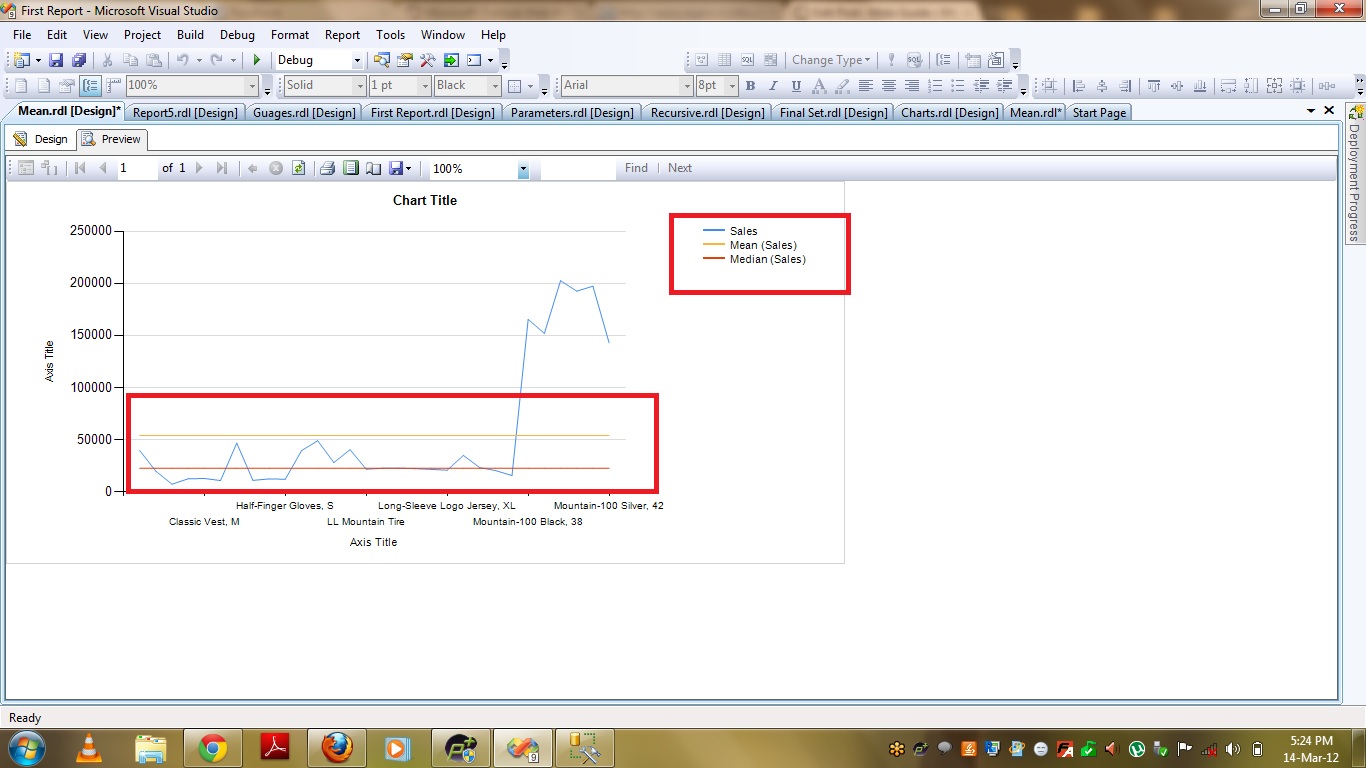
Task: Click the current page number field
Action: click(x=137, y=168)
